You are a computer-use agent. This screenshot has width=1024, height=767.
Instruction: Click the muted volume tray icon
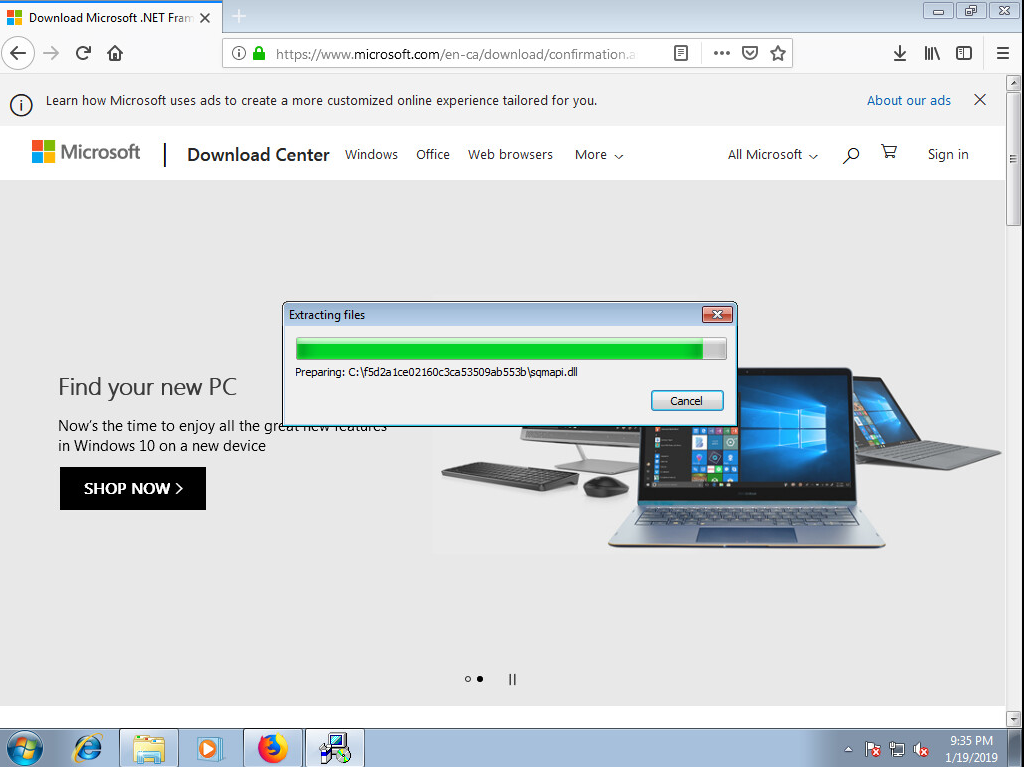[x=921, y=749]
